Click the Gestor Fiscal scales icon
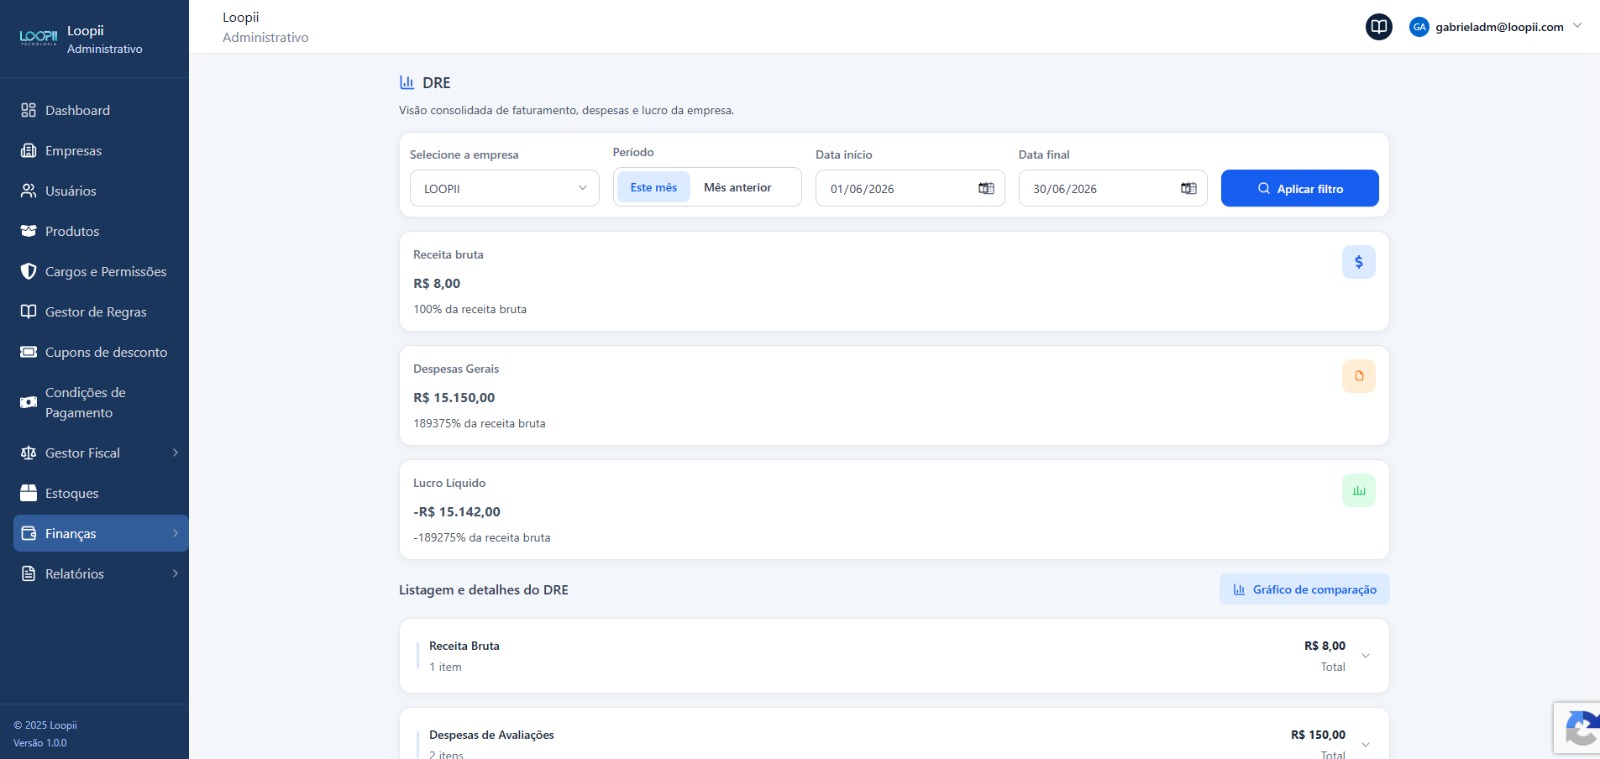 pos(28,453)
